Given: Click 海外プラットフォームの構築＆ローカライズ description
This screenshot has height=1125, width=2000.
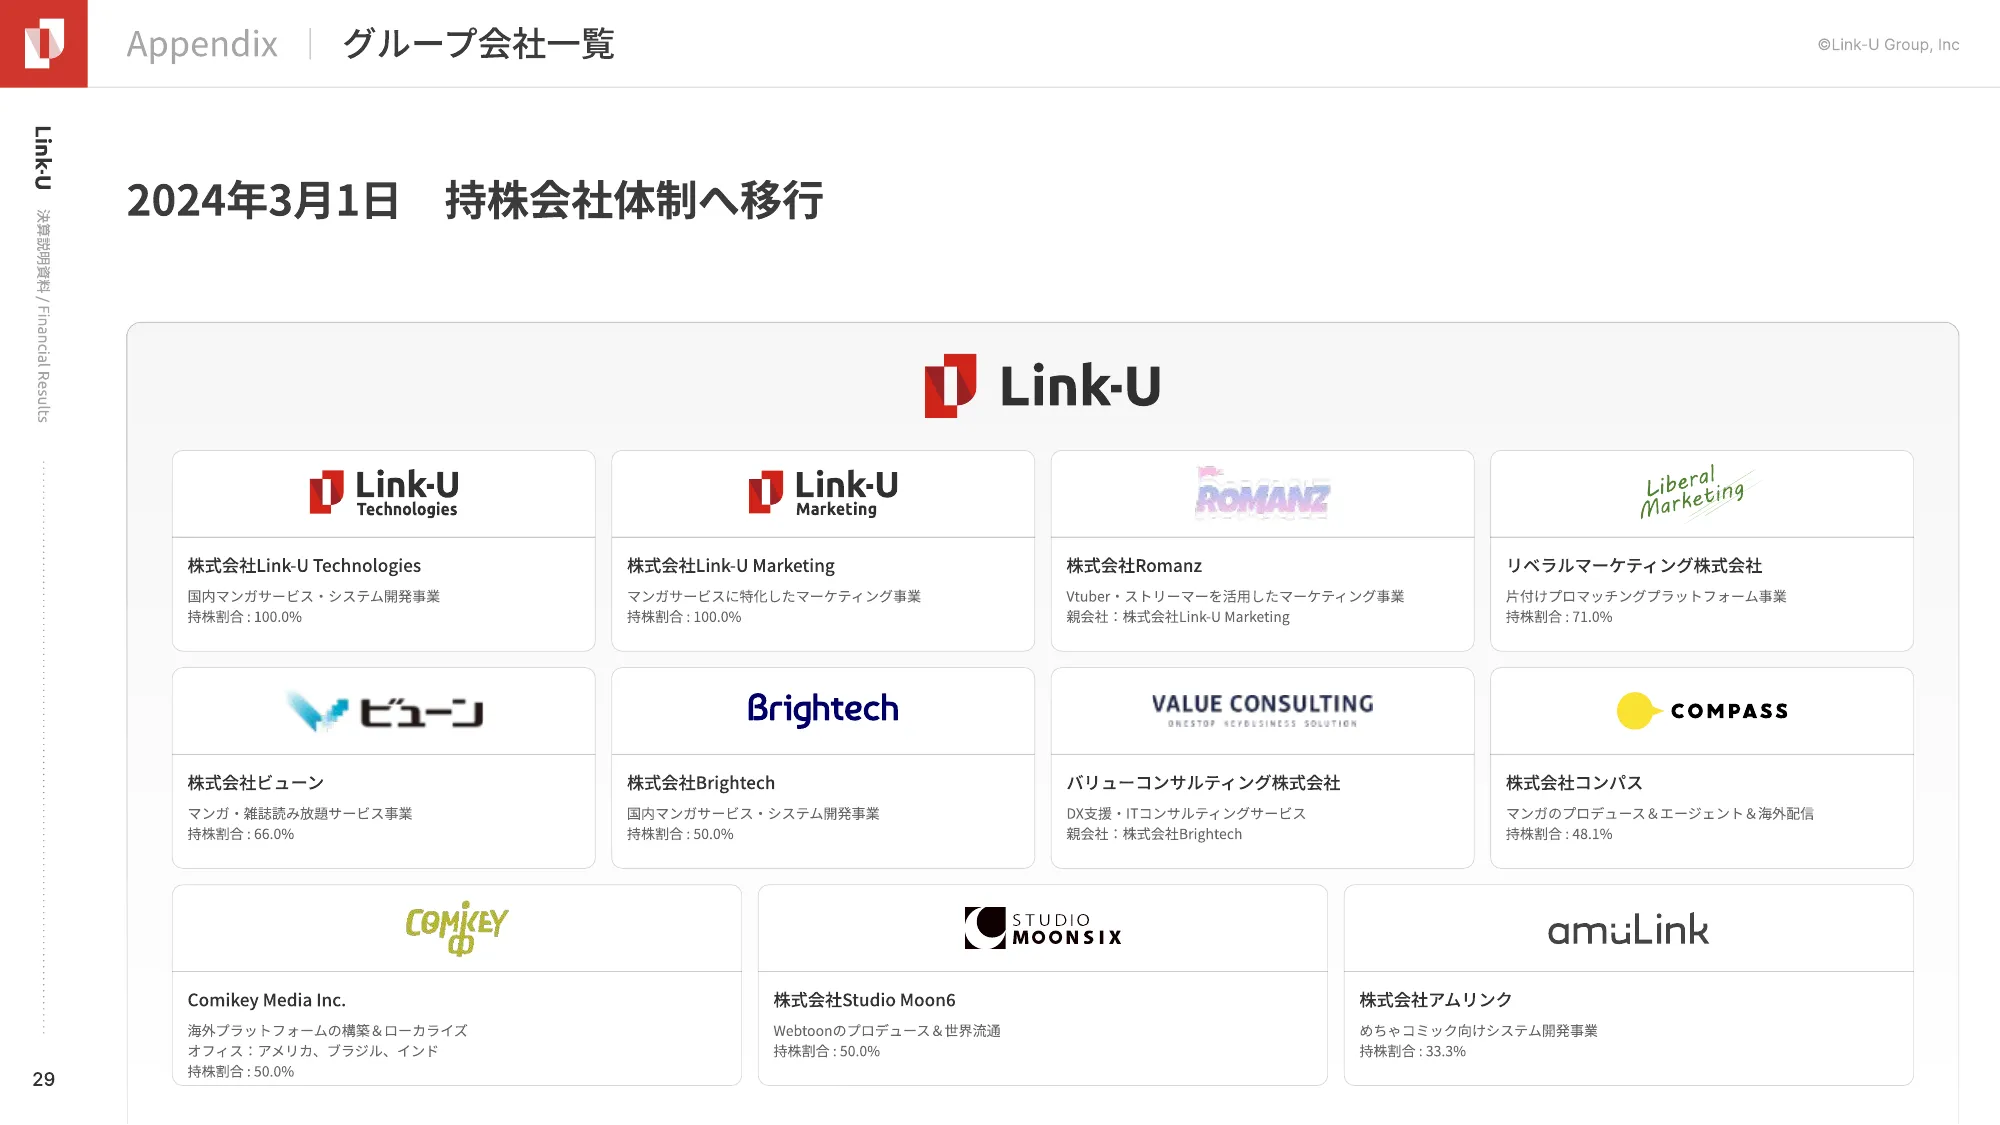Looking at the screenshot, I should click(x=327, y=1031).
